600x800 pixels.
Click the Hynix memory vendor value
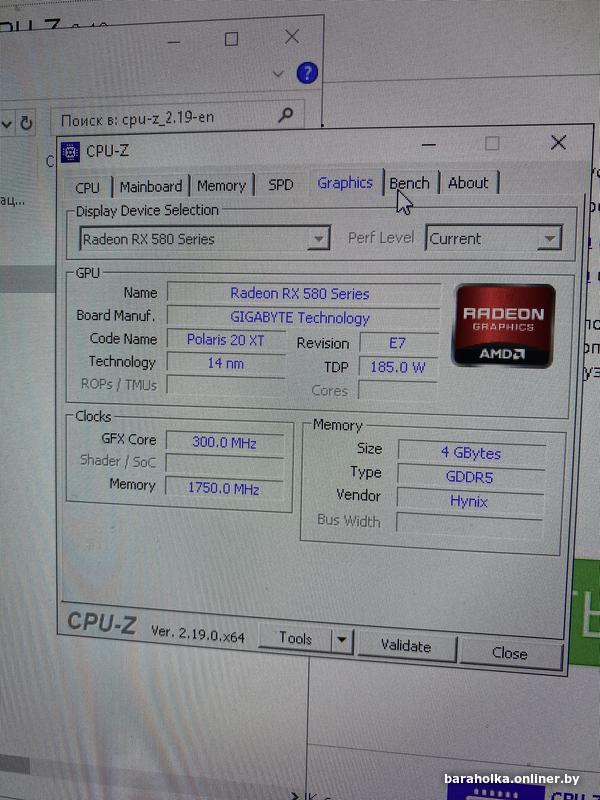click(470, 501)
